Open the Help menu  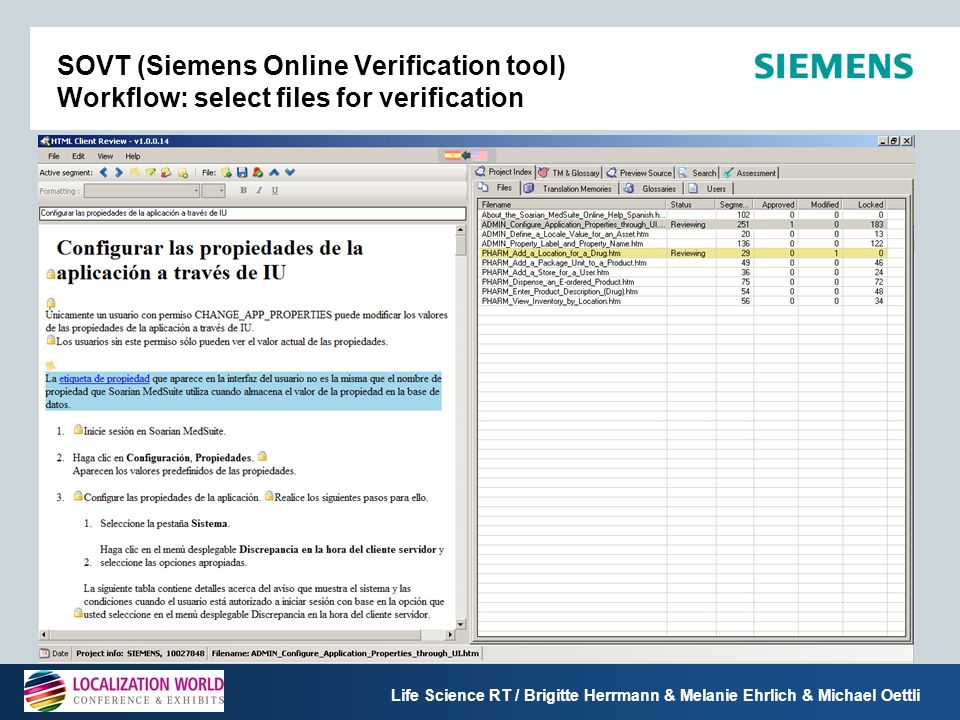[133, 156]
